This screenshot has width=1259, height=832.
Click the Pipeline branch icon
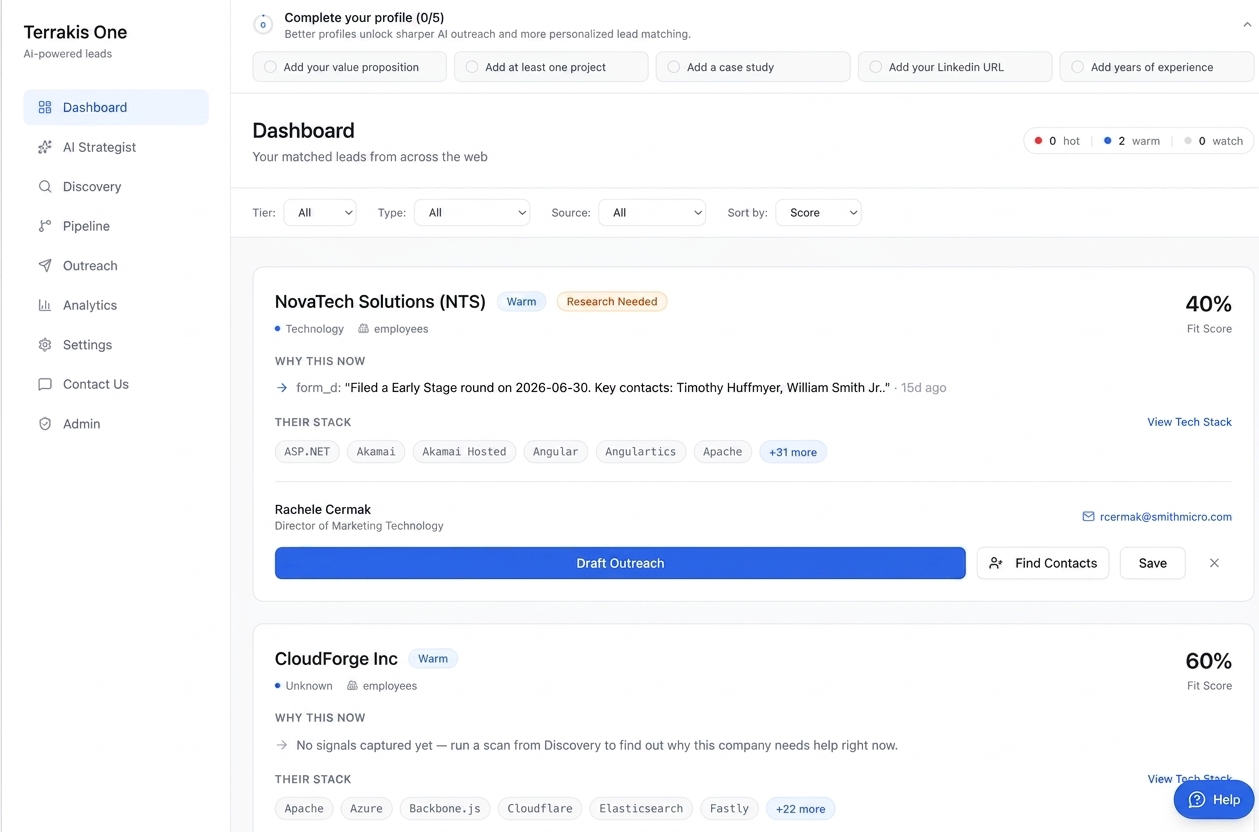pyautogui.click(x=45, y=226)
